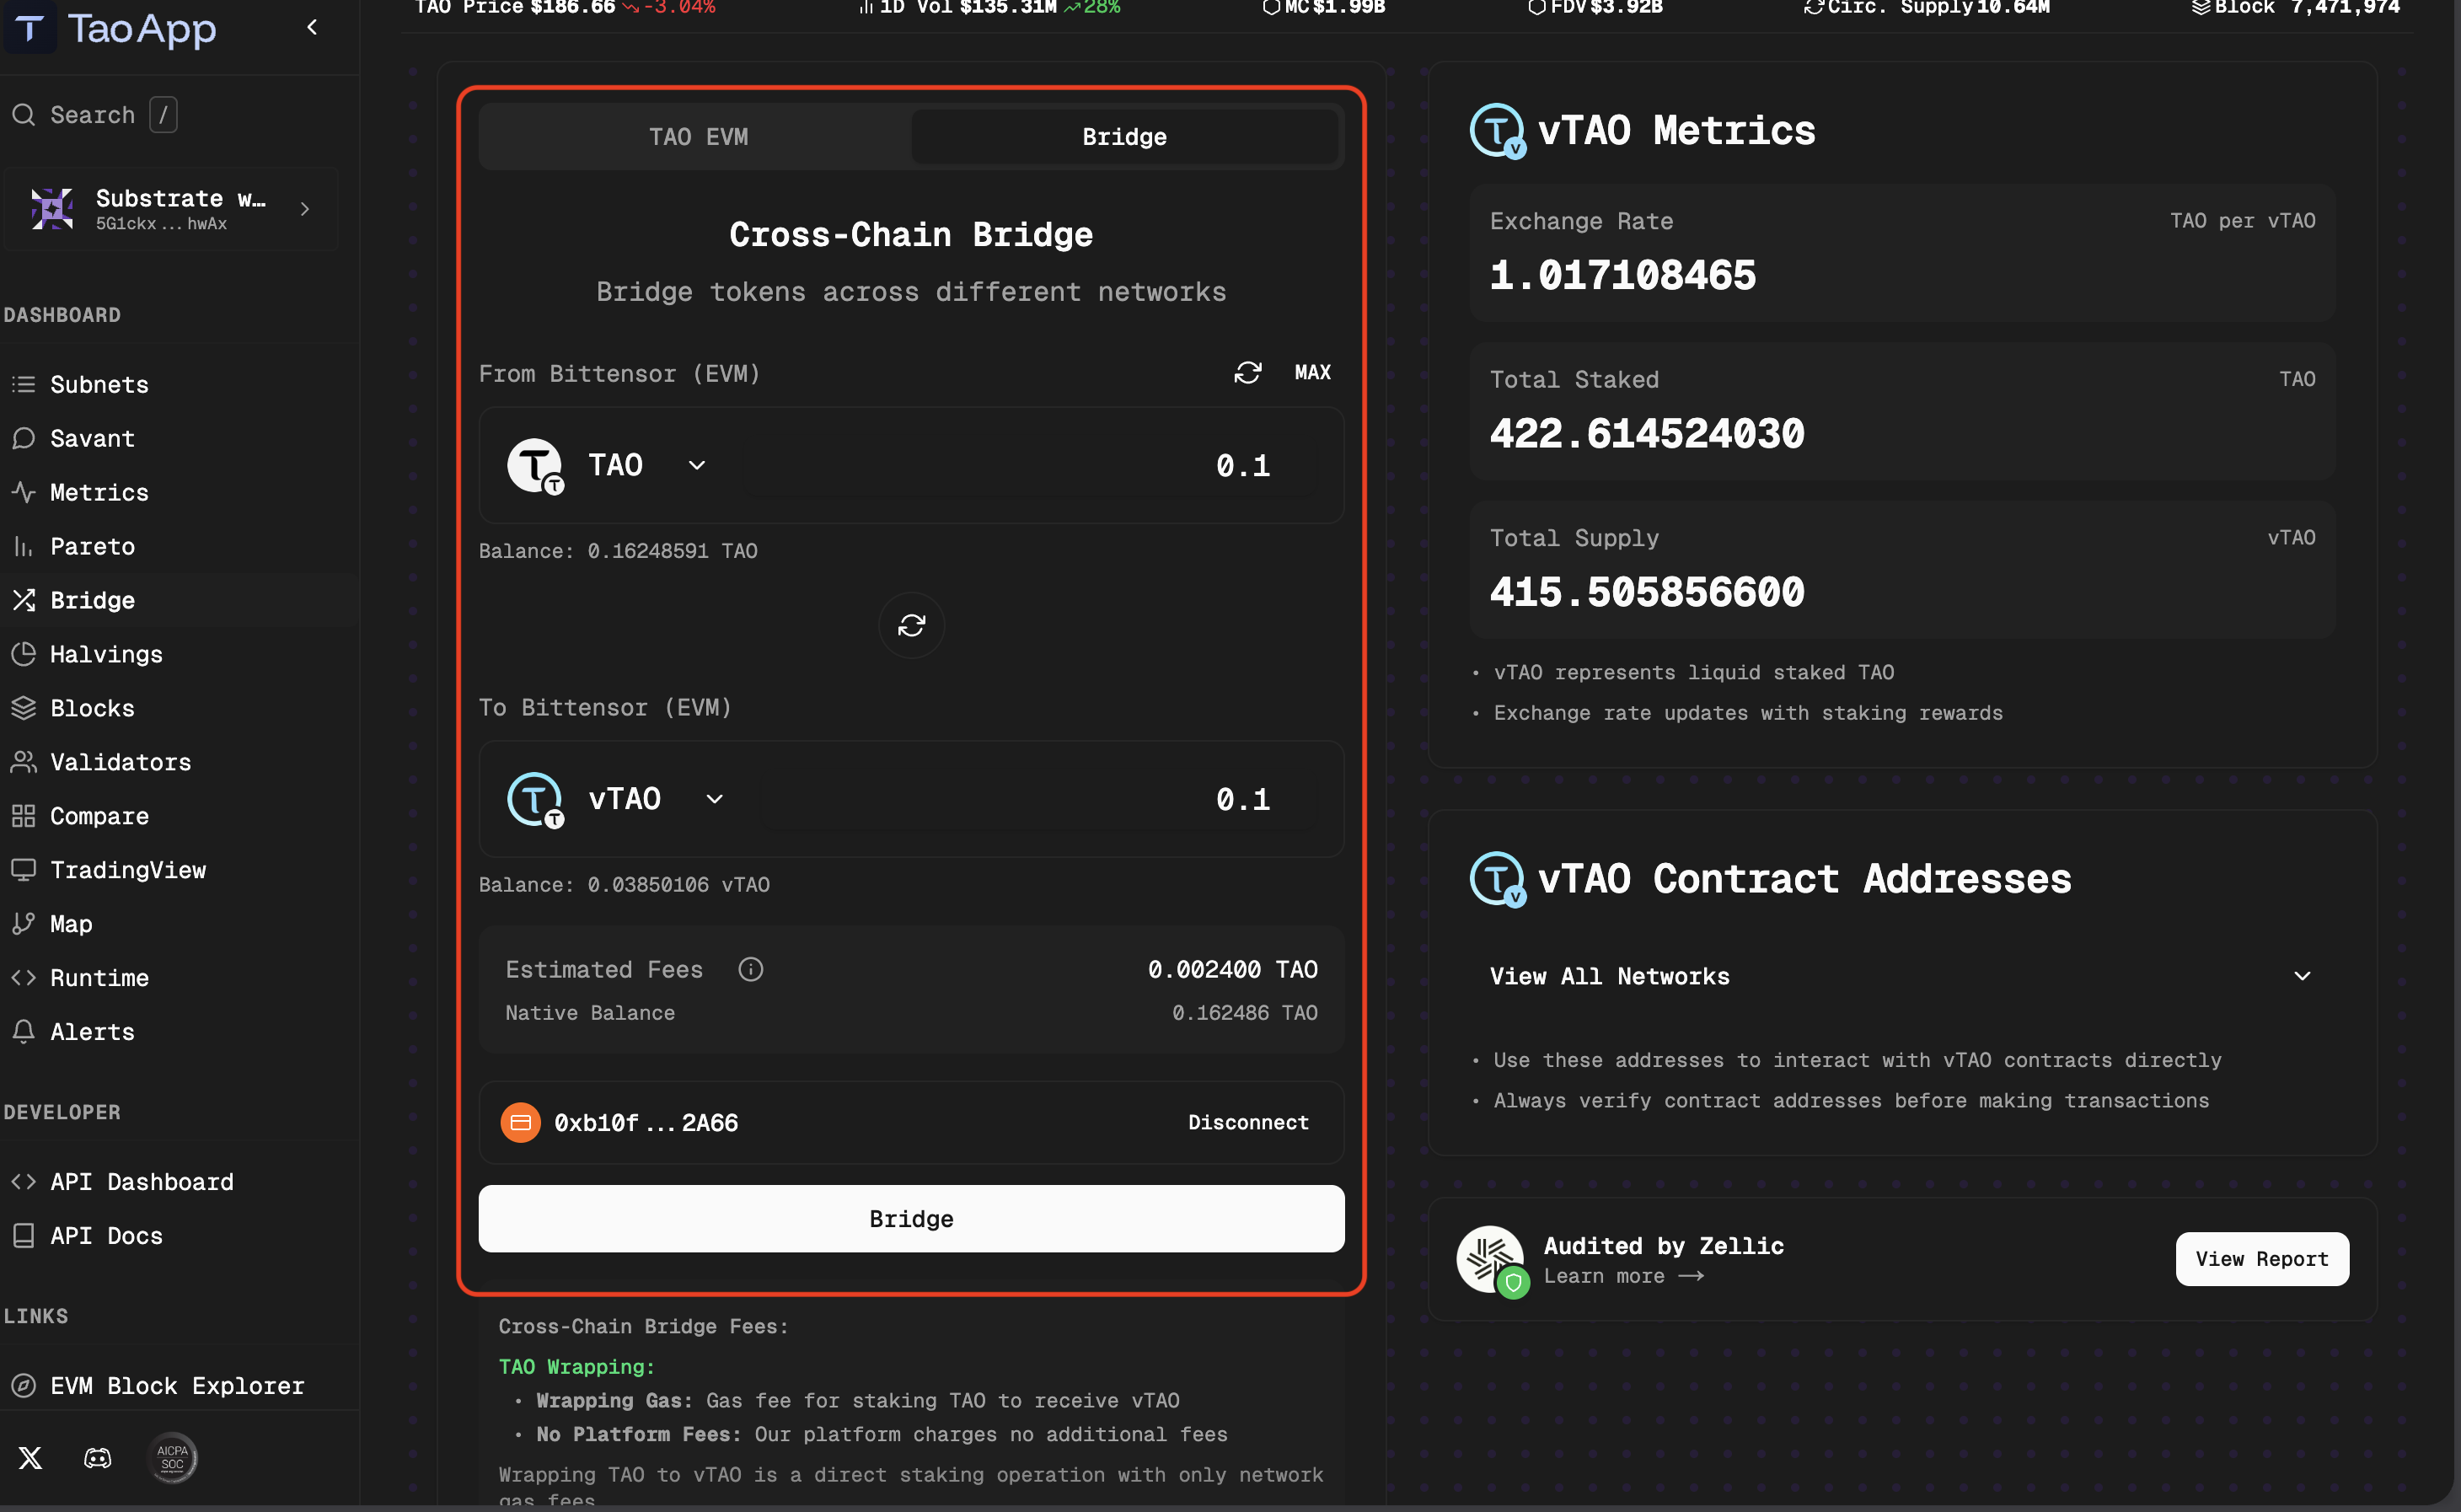Open the Discord icon in sidebar footer
The image size is (2461, 1512).
(97, 1457)
